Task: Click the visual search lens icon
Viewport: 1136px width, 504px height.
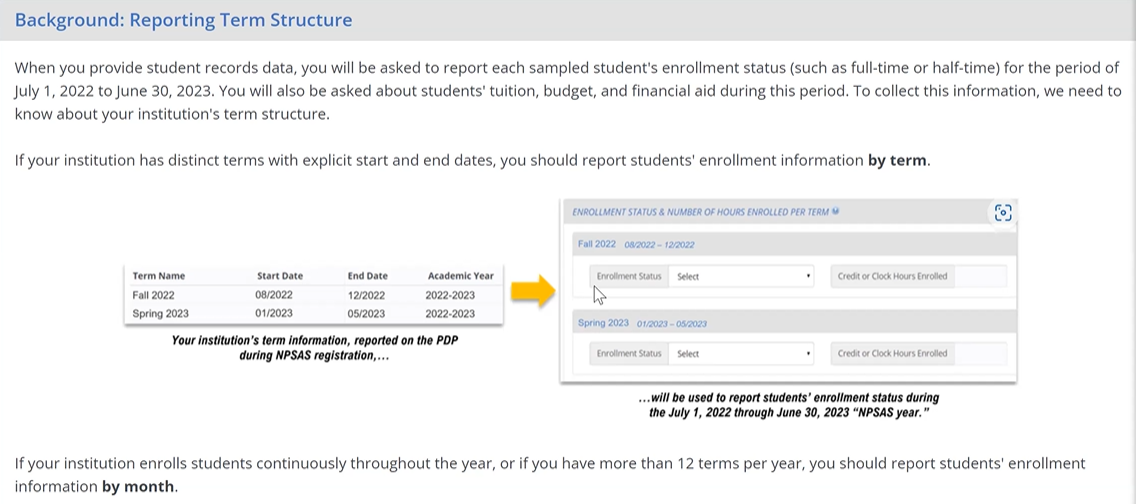Action: click(1003, 212)
